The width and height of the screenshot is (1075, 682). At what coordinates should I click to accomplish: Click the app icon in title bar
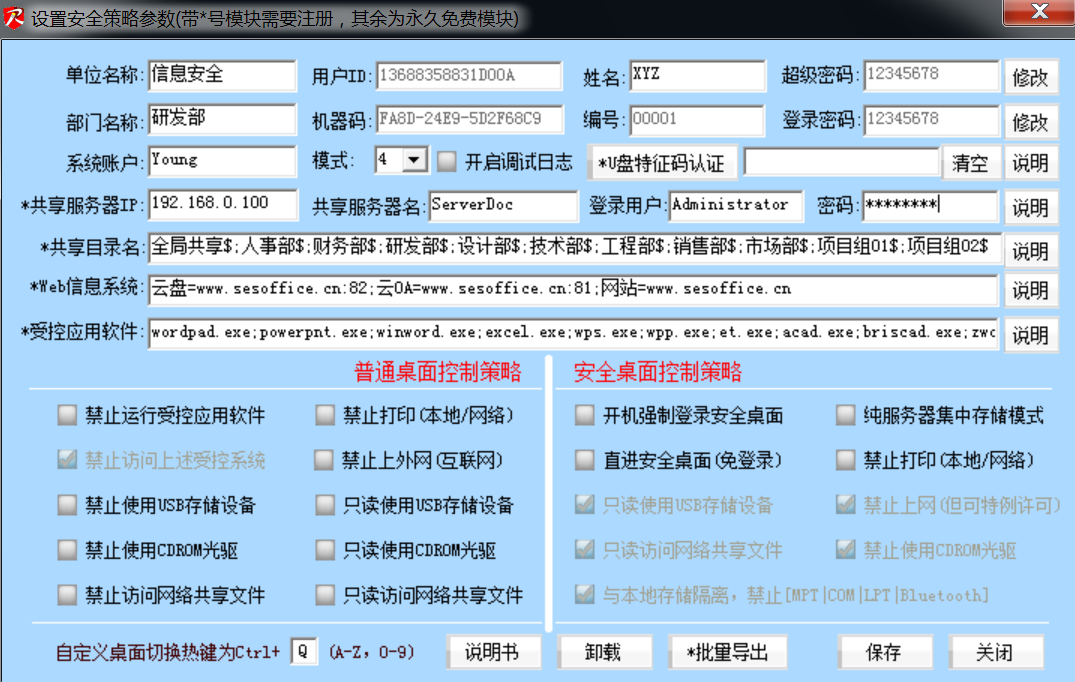point(15,19)
